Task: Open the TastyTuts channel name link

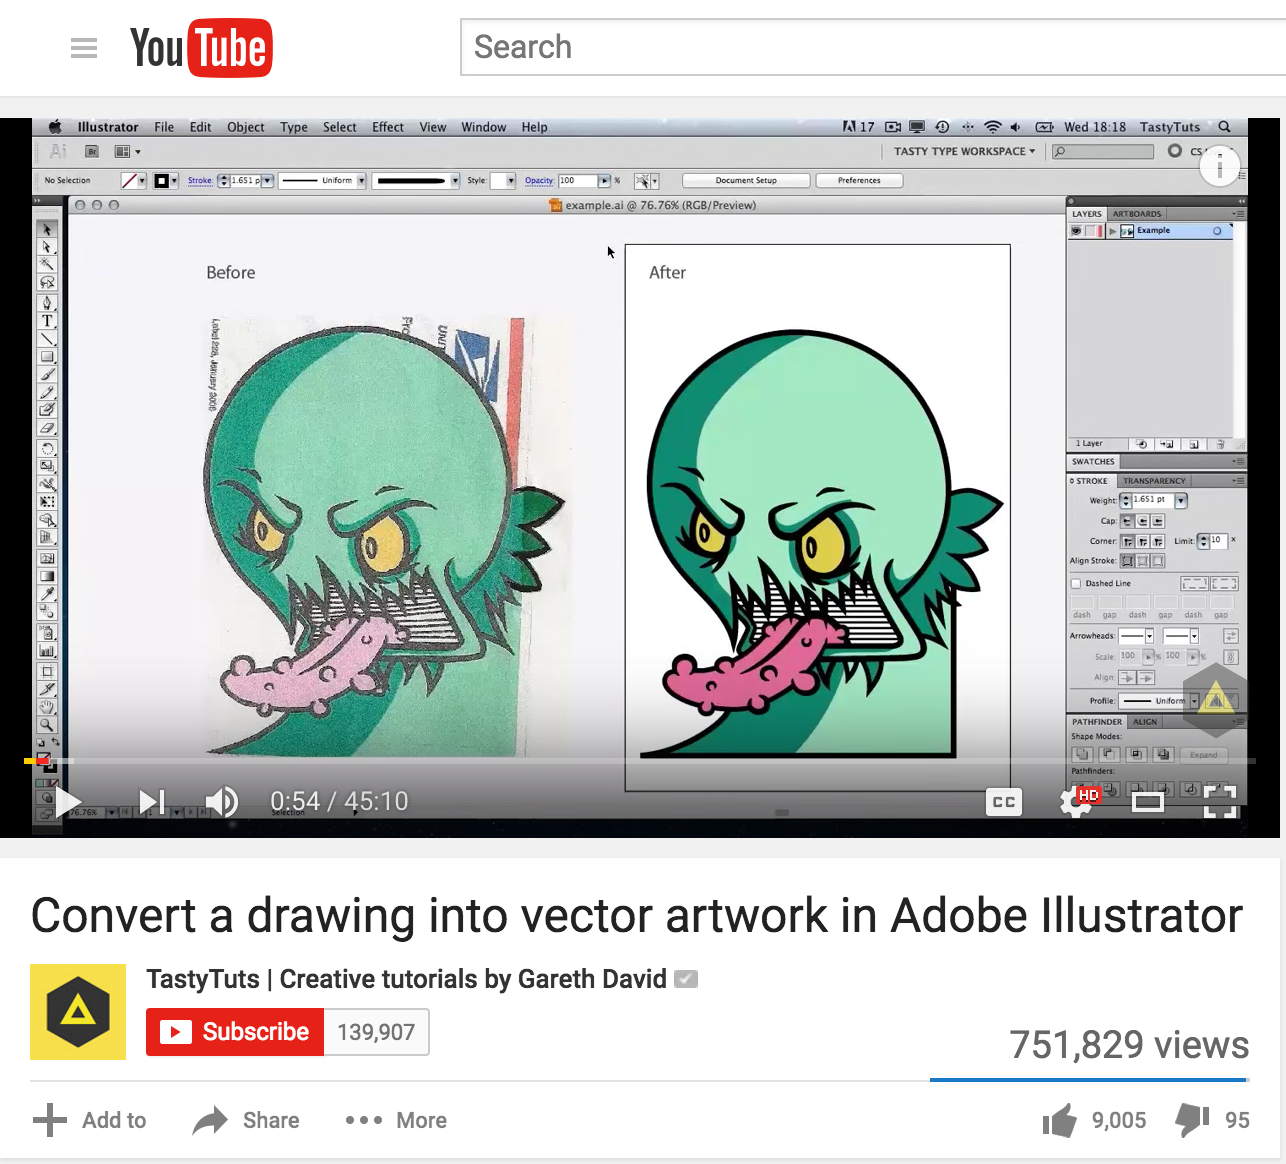Action: coord(406,979)
